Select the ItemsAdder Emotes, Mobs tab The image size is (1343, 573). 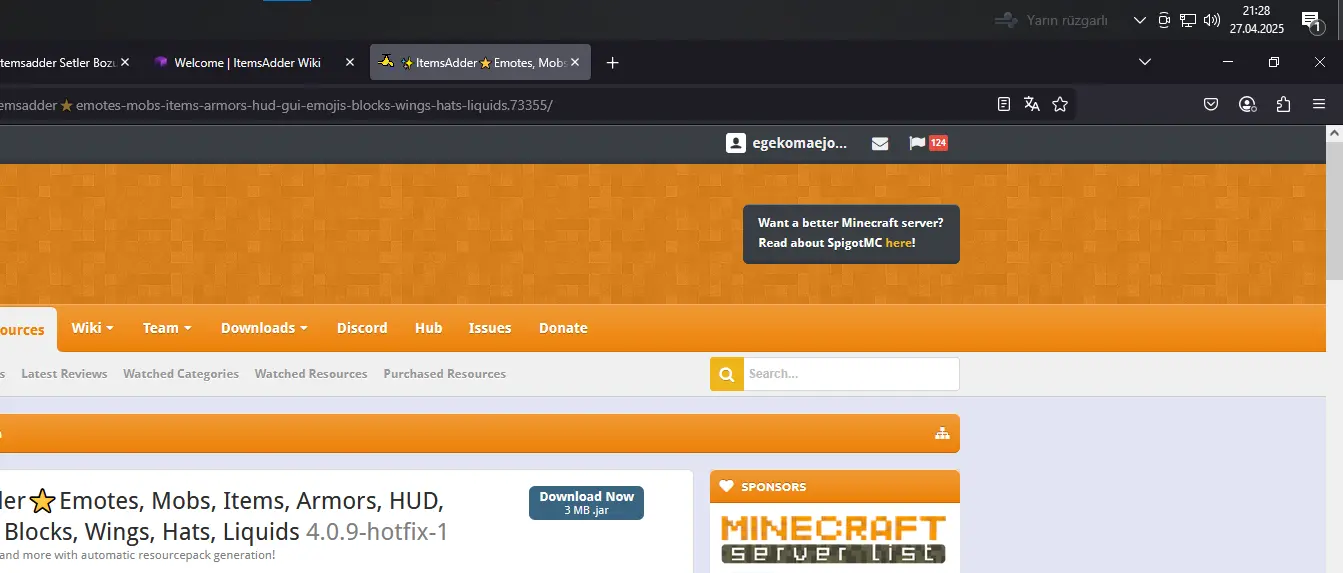coord(480,62)
